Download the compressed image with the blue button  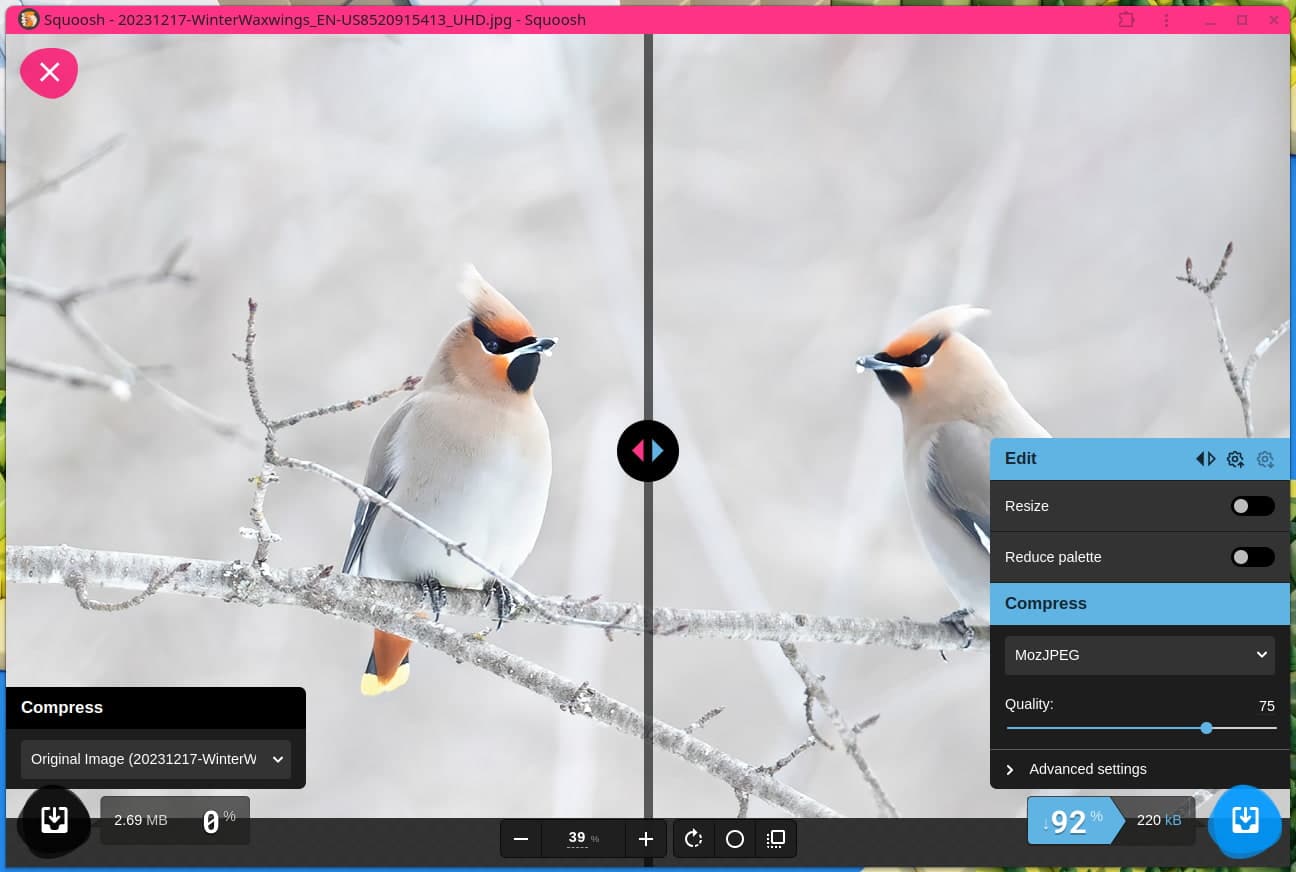point(1245,821)
